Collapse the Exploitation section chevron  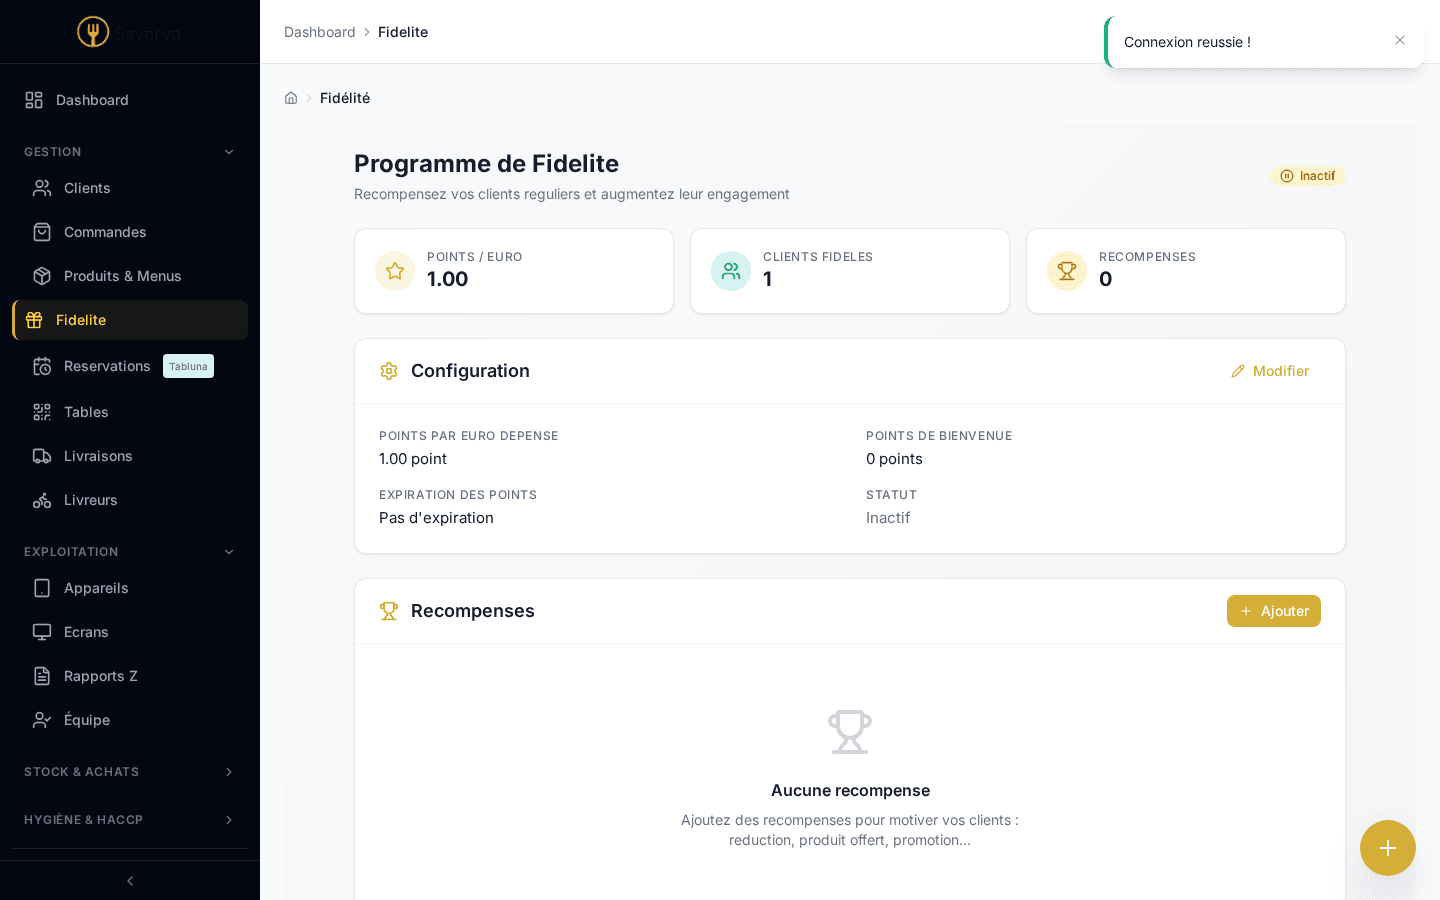coord(229,552)
